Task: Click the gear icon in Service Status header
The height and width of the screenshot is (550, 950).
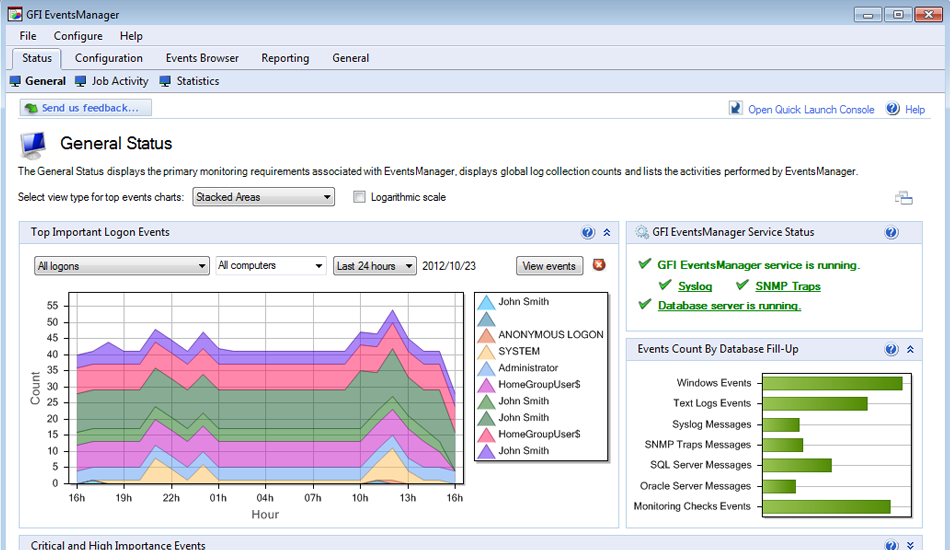Action: 642,232
